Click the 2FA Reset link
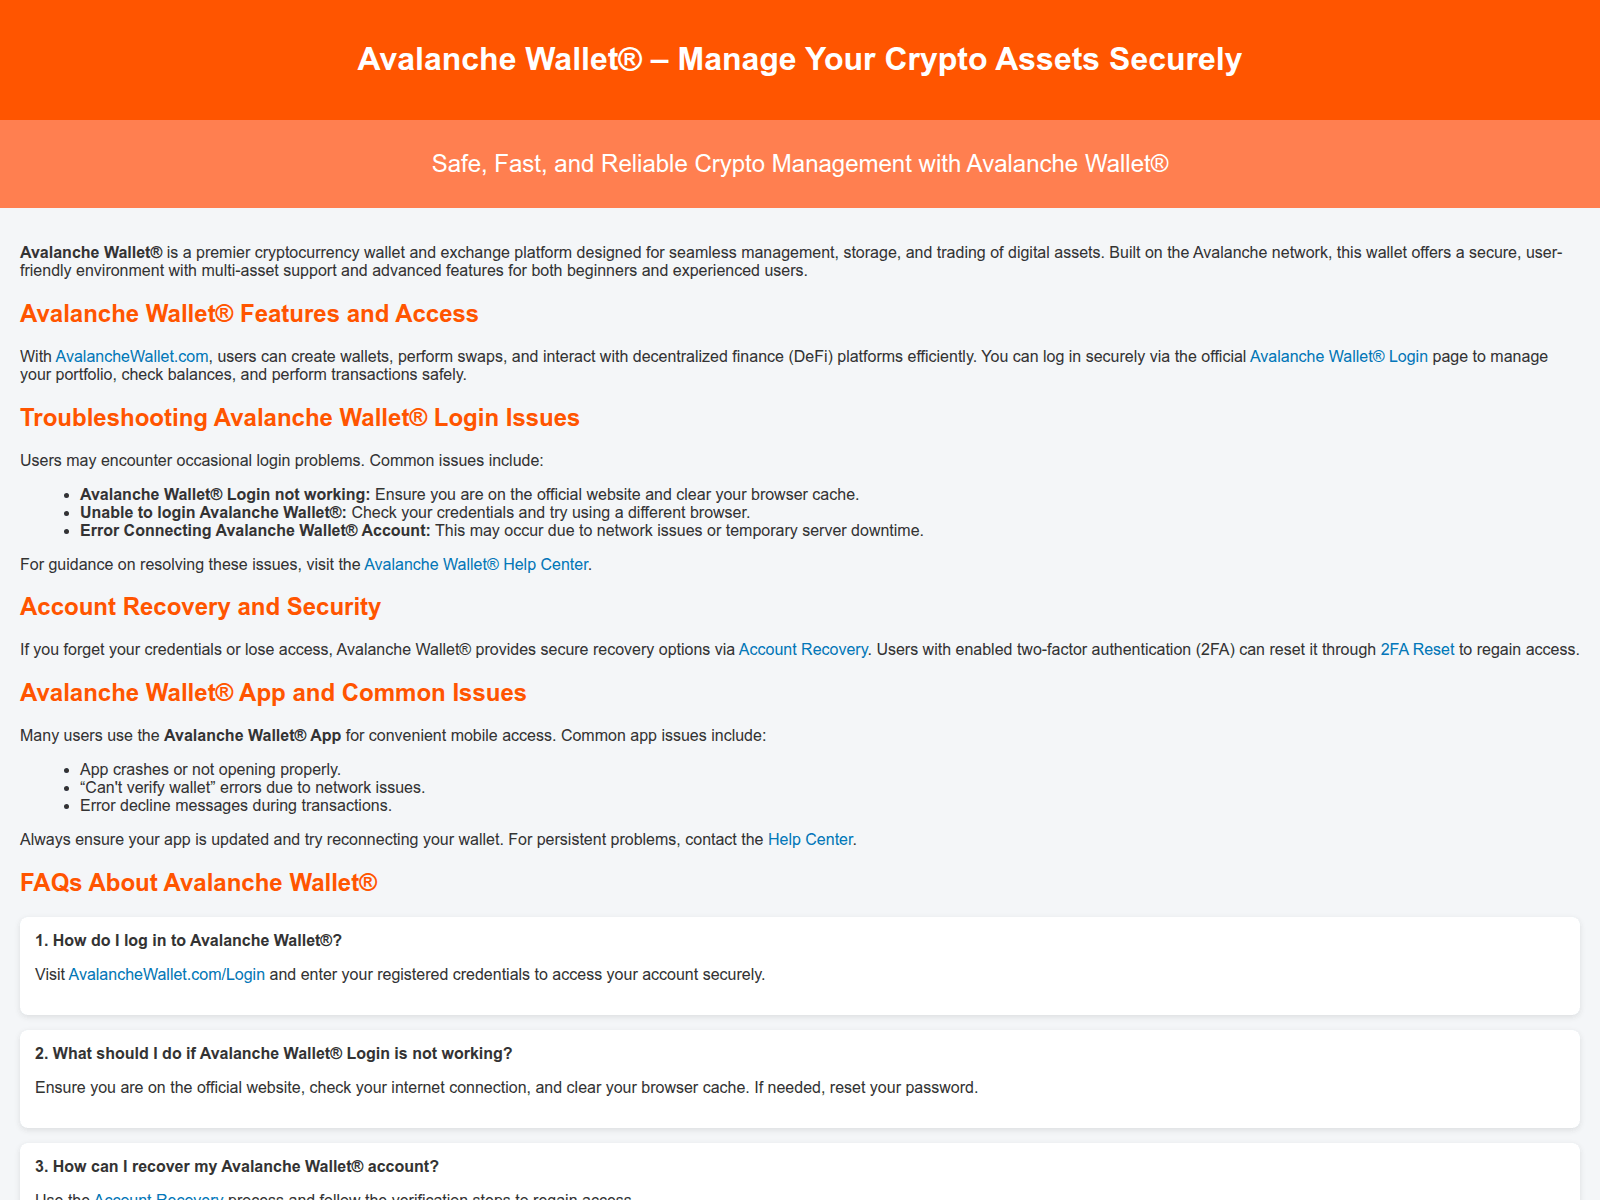This screenshot has height=1200, width=1600. [x=1417, y=650]
